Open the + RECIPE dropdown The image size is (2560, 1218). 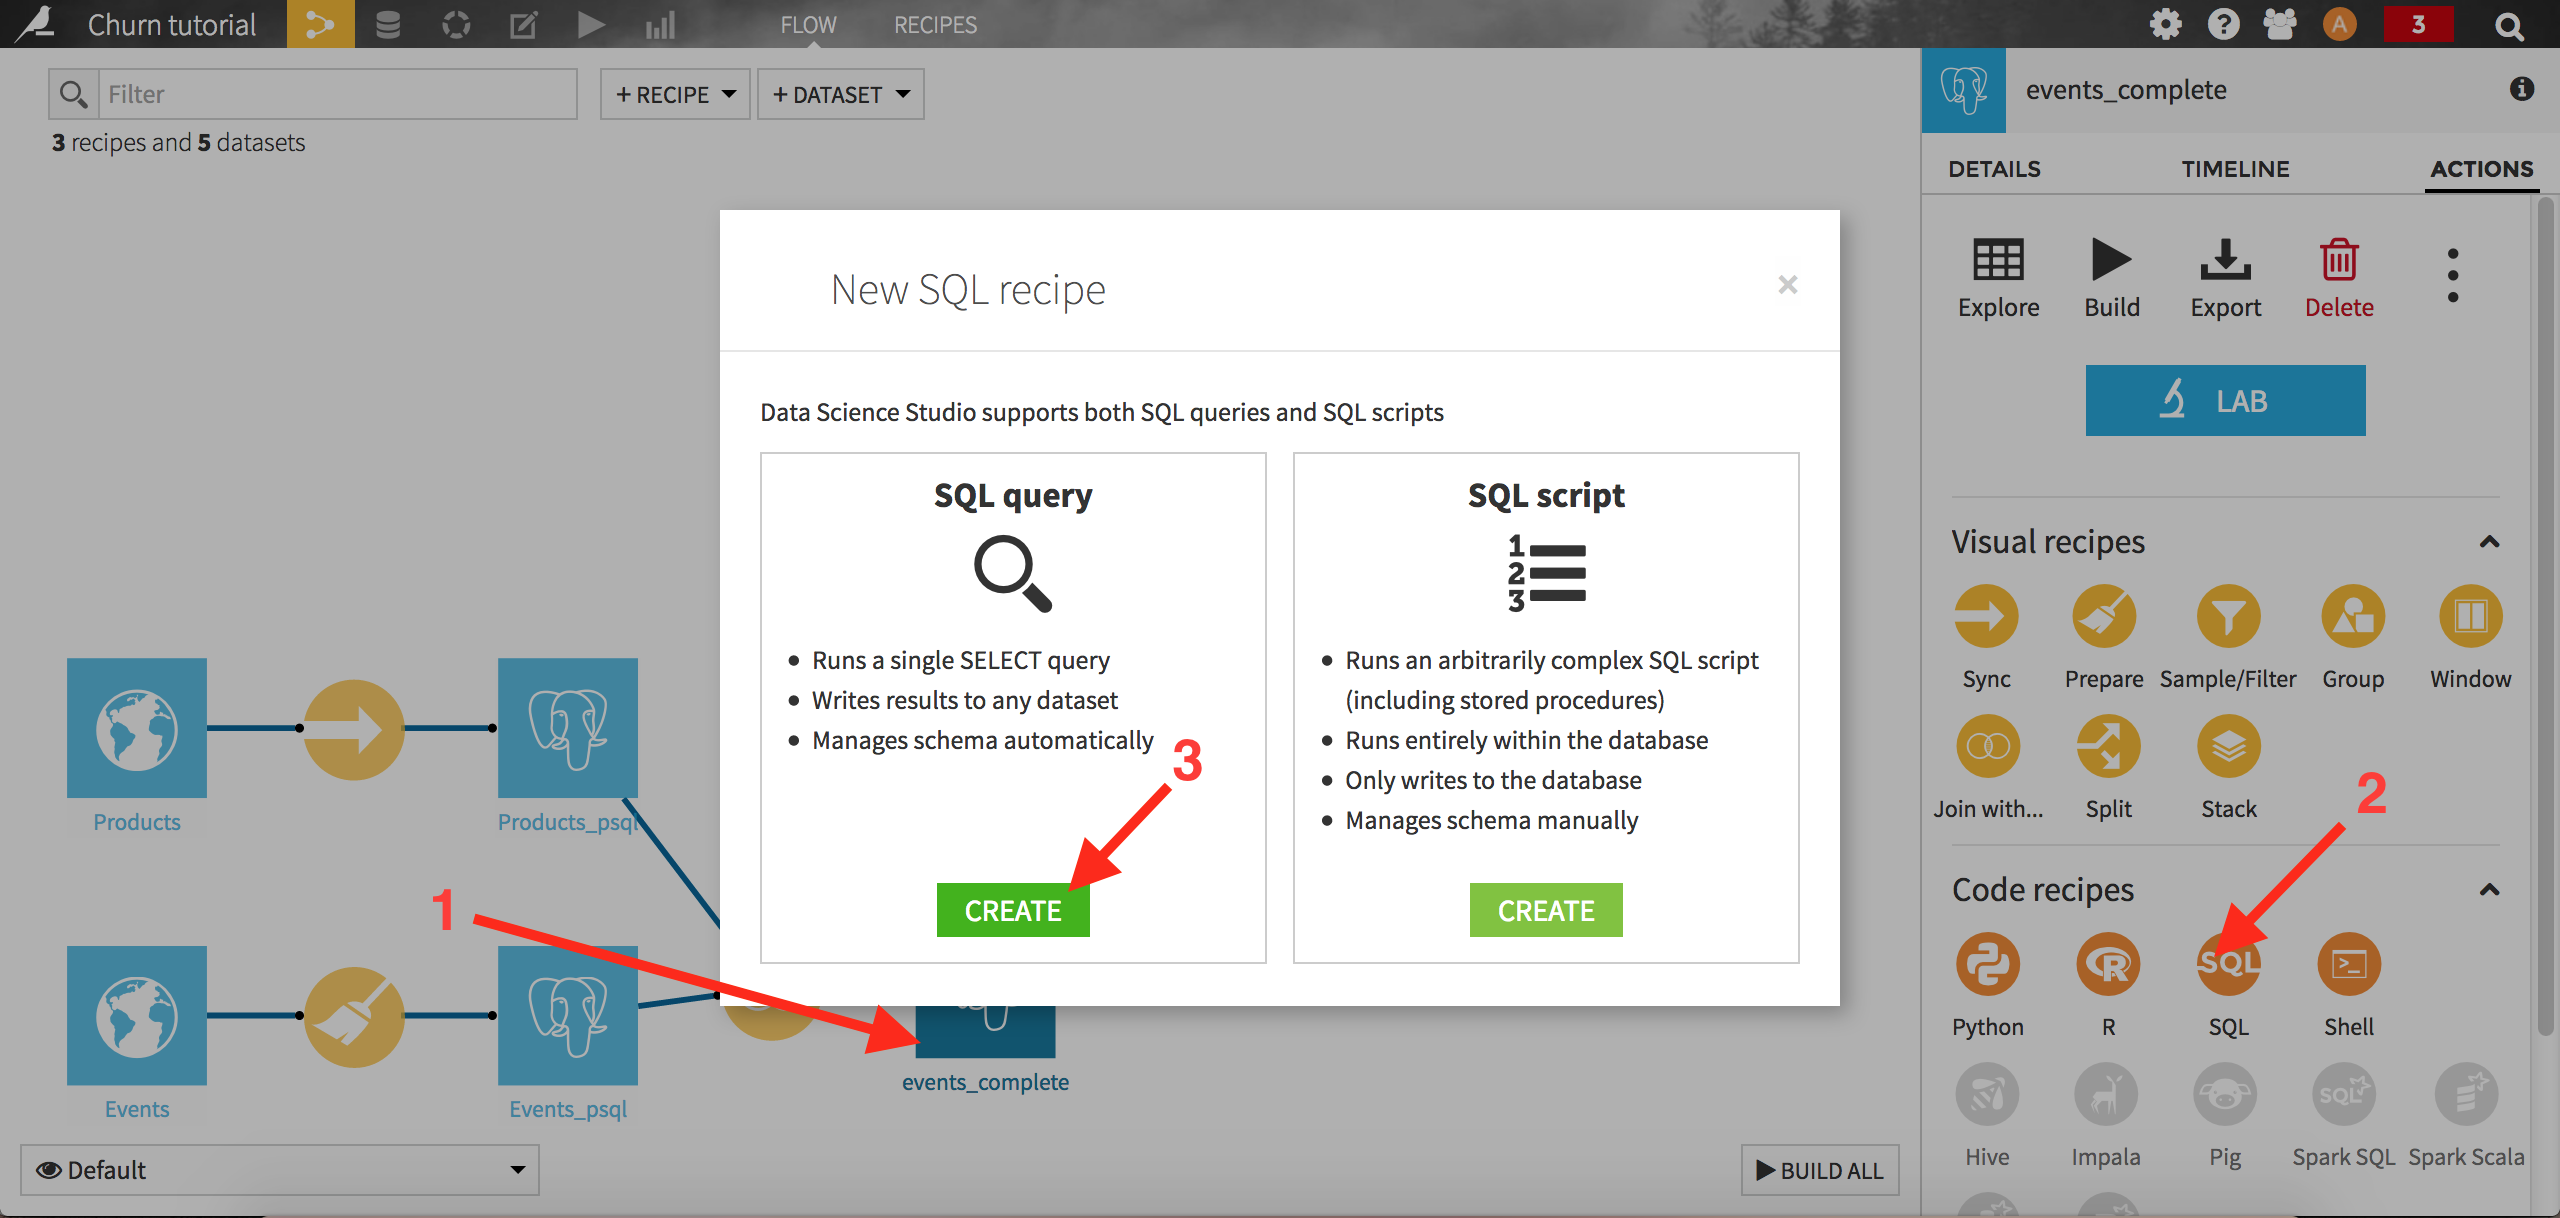coord(675,94)
